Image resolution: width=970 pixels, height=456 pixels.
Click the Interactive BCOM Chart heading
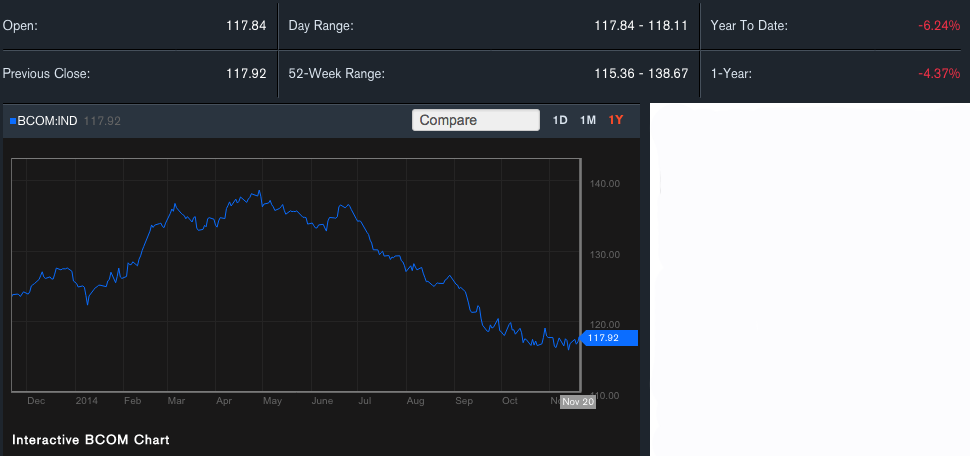pyautogui.click(x=91, y=440)
